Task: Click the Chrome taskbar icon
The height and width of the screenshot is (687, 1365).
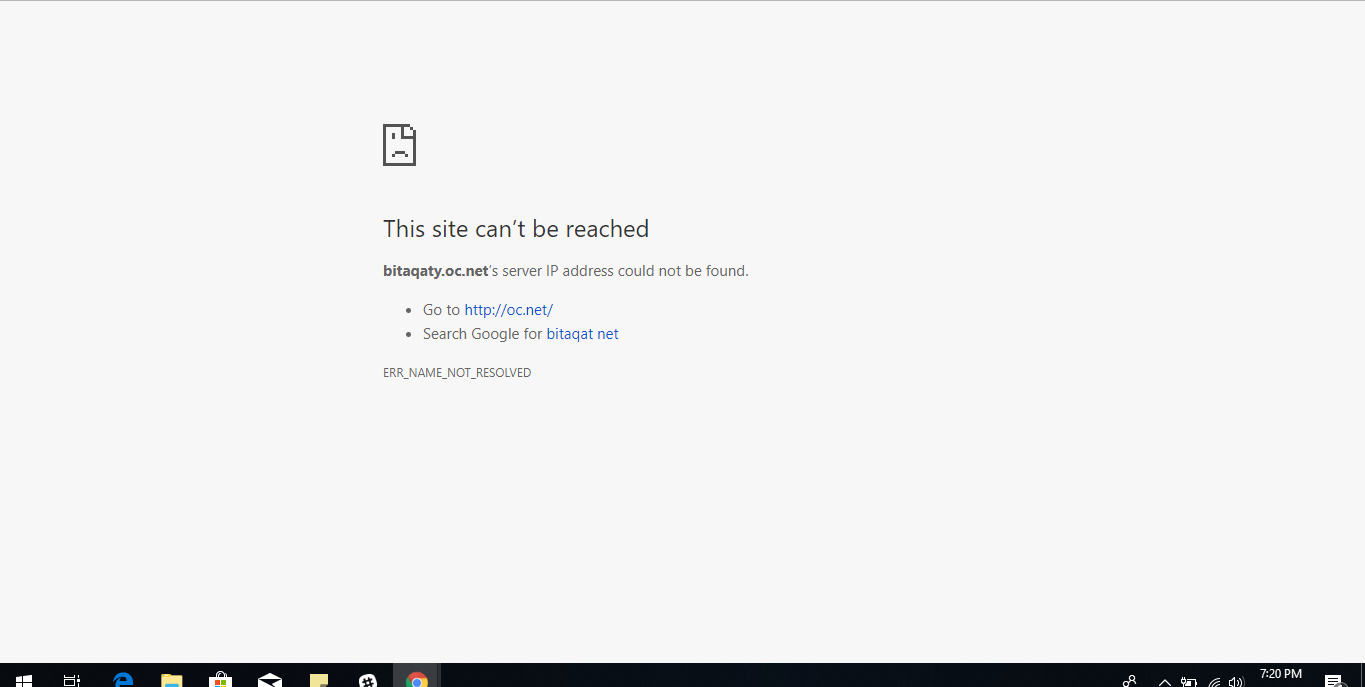Action: tap(417, 679)
